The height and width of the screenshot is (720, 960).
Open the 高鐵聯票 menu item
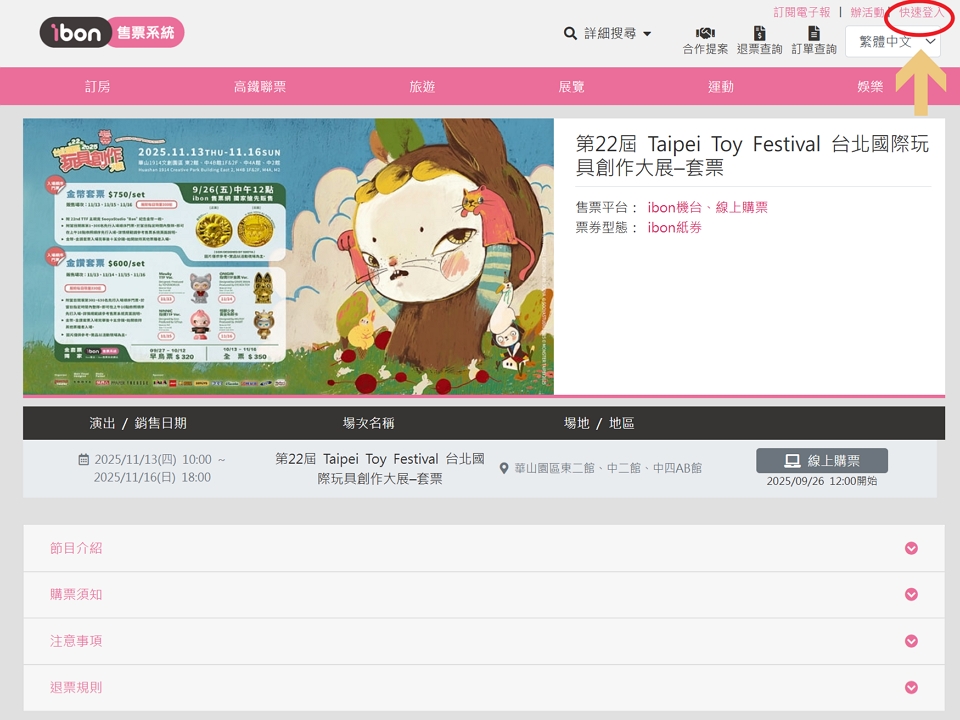click(260, 86)
